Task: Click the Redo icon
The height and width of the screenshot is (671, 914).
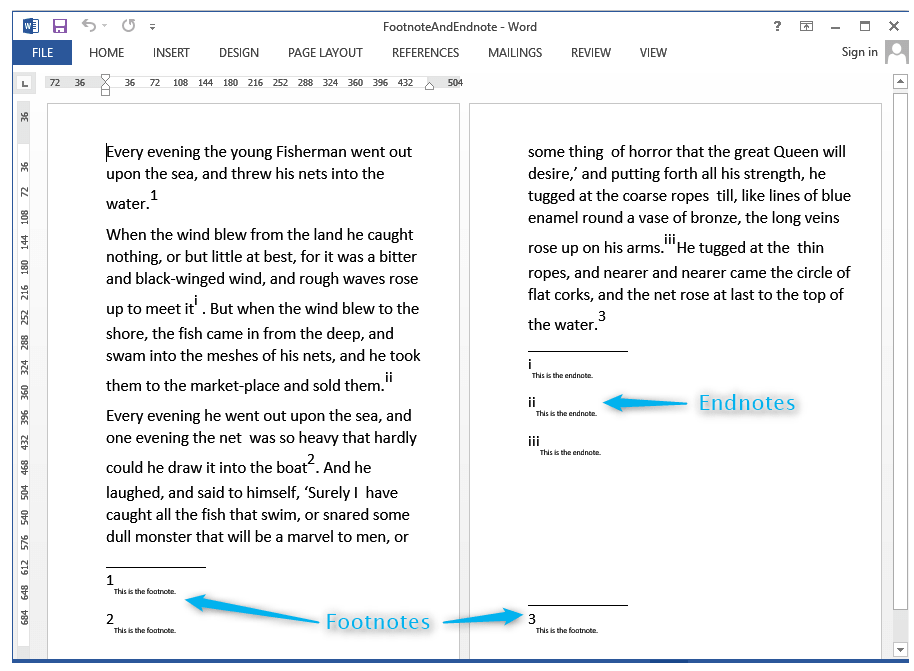Action: tap(128, 25)
